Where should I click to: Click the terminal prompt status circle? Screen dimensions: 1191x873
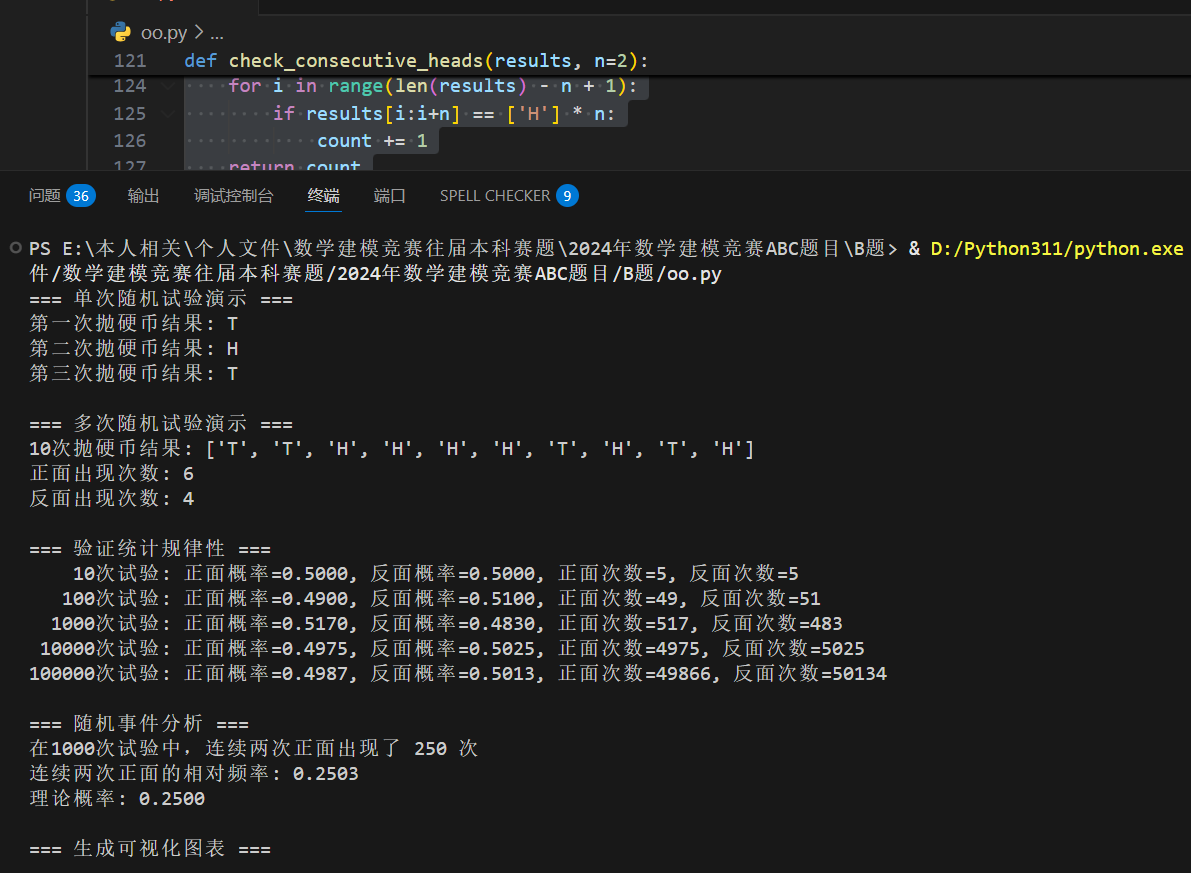[15, 248]
